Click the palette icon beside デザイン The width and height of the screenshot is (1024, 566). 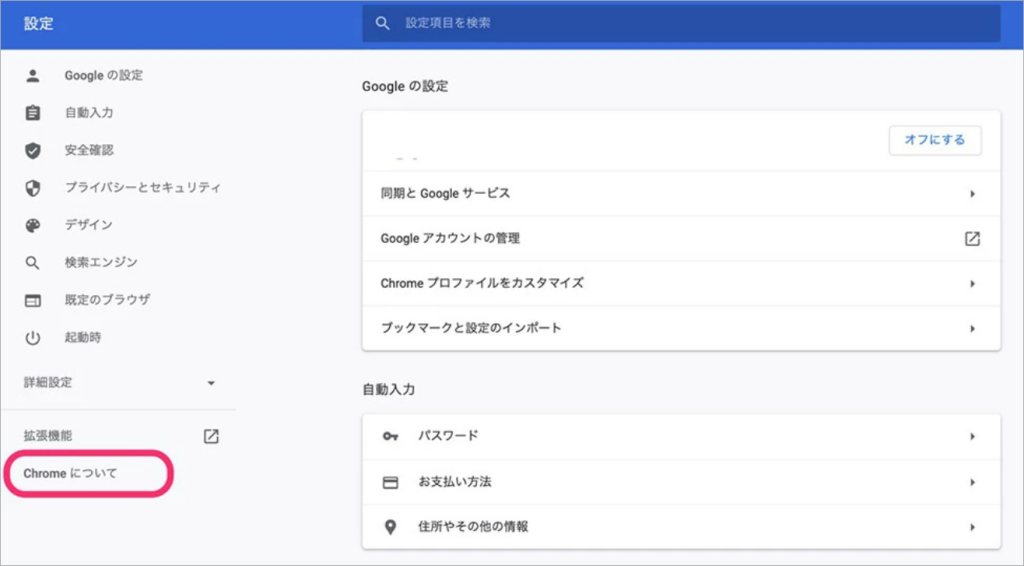[x=33, y=225]
